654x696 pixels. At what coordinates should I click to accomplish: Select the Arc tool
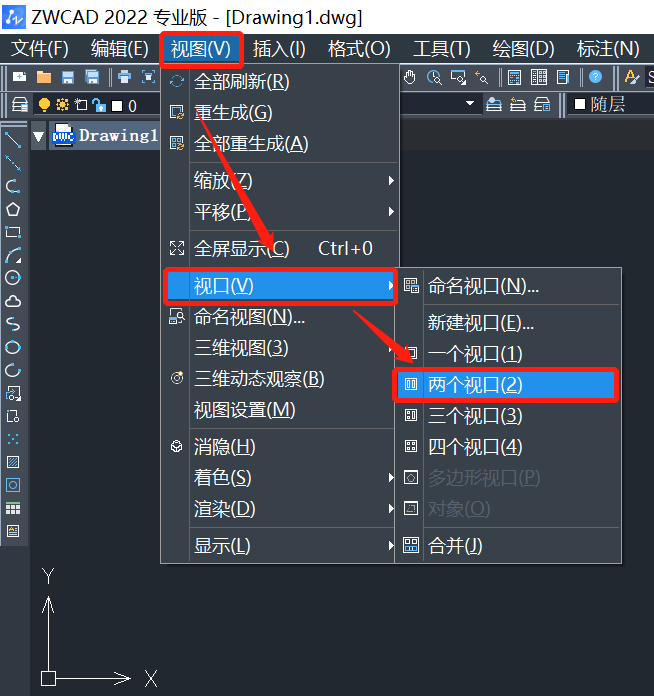tap(13, 255)
